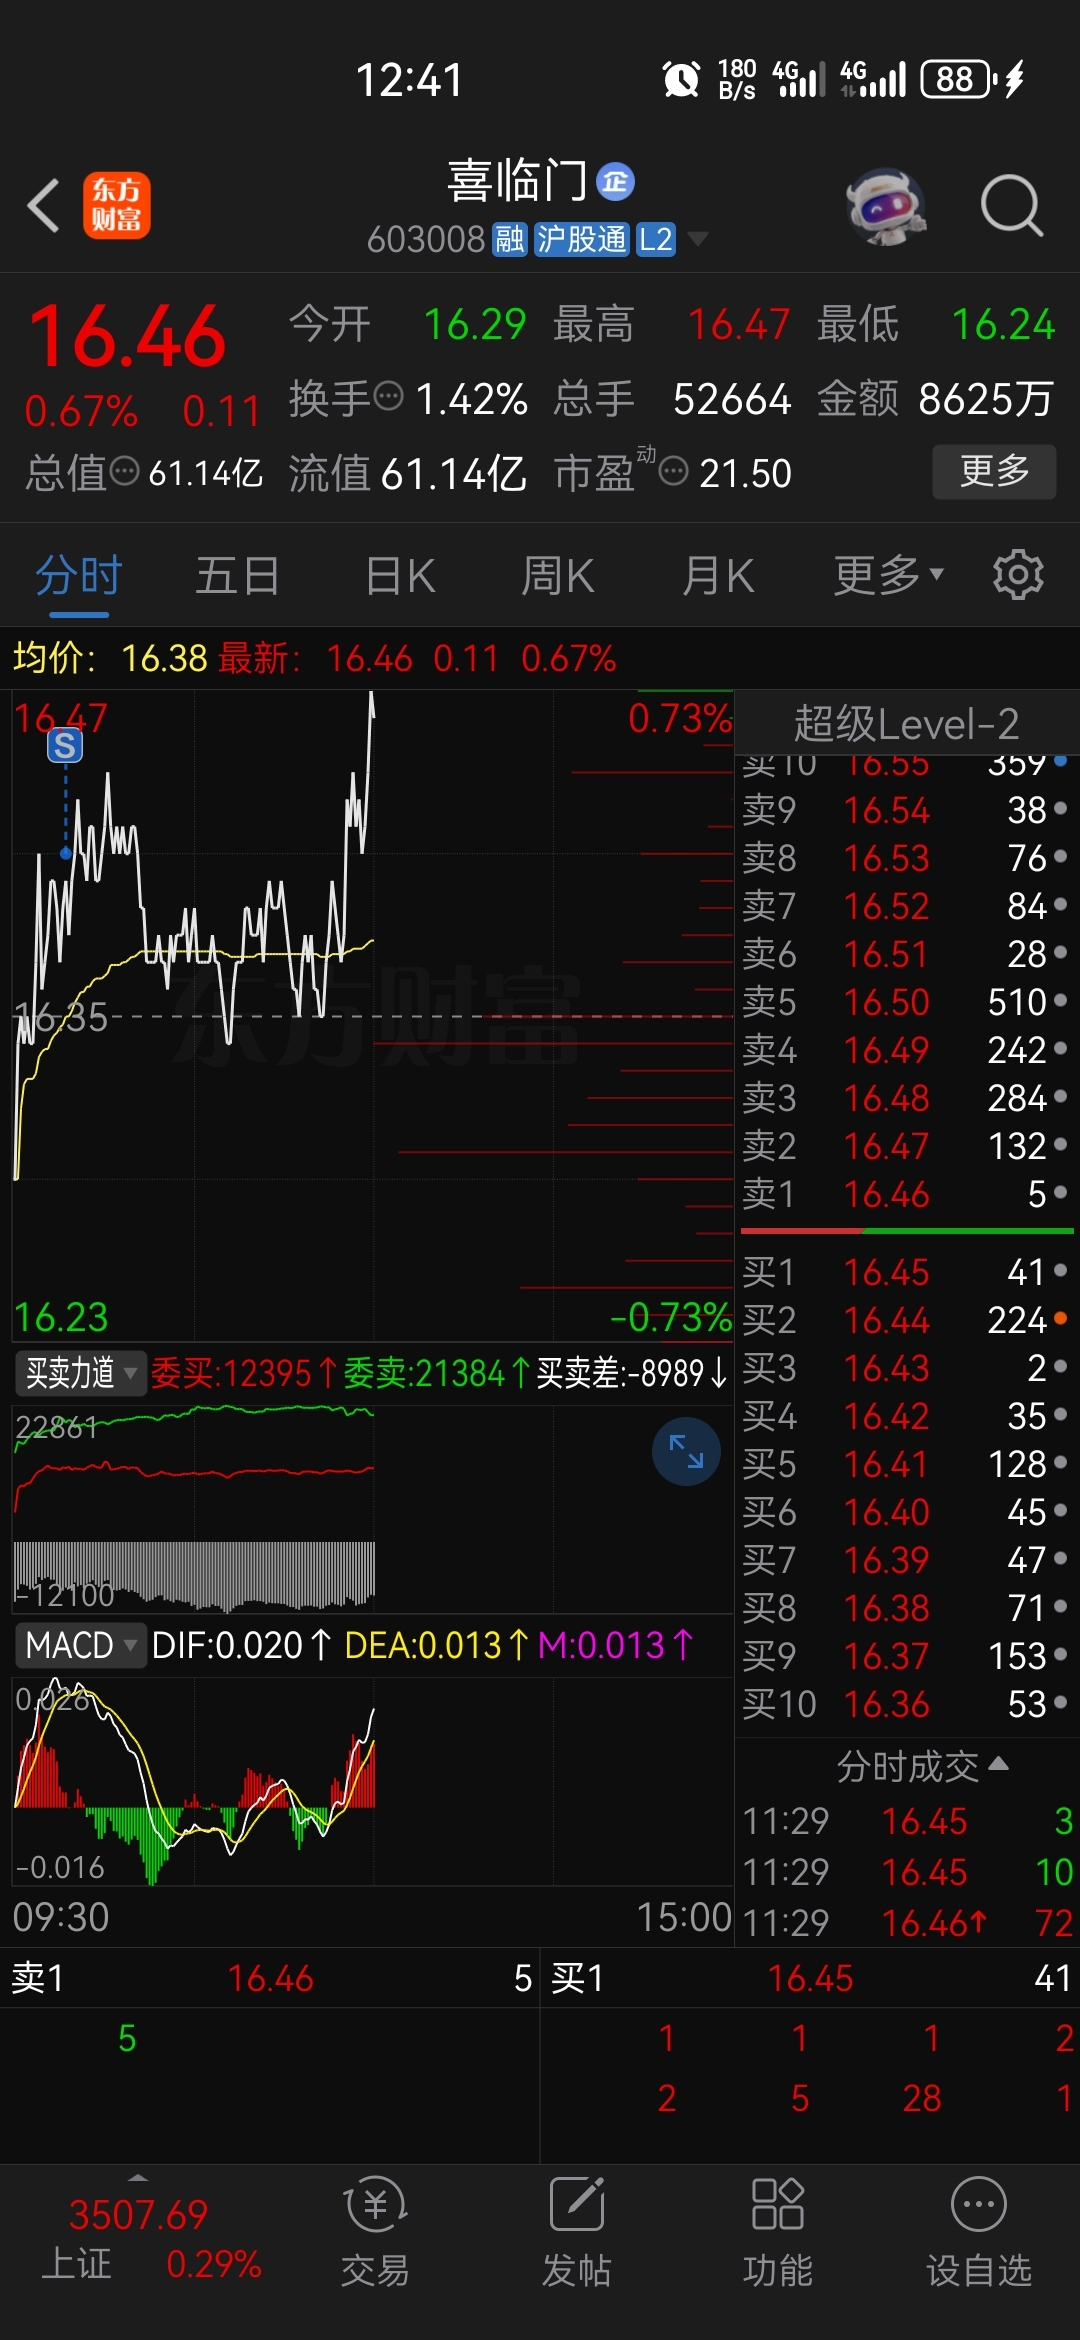Image resolution: width=1080 pixels, height=2340 pixels.
Task: Switch to 周K tab
Action: point(558,576)
